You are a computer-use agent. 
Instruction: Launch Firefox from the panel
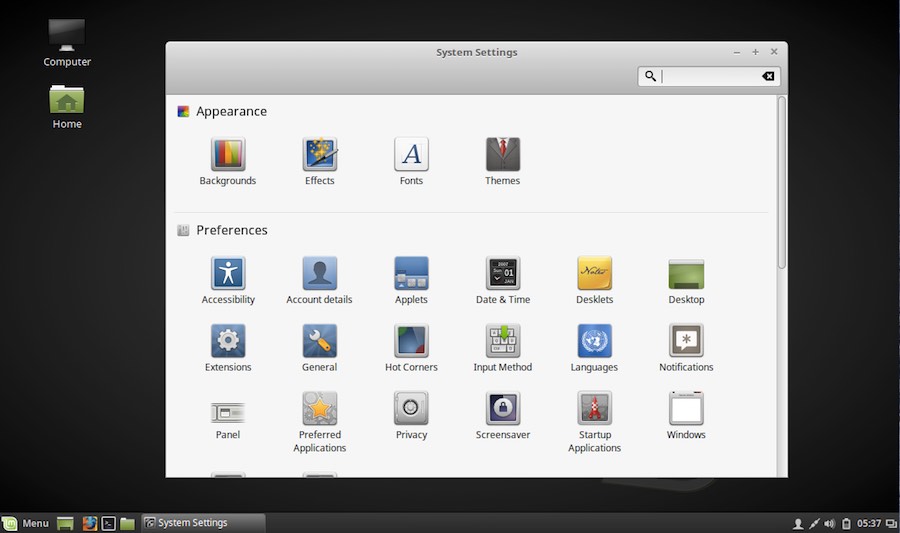90,523
